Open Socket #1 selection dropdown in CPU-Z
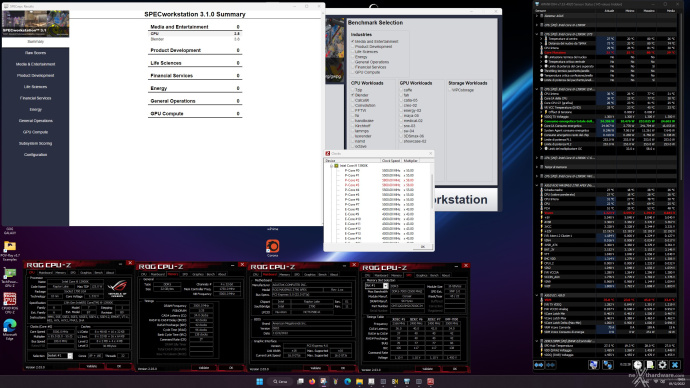The image size is (690, 388). click(x=70, y=355)
